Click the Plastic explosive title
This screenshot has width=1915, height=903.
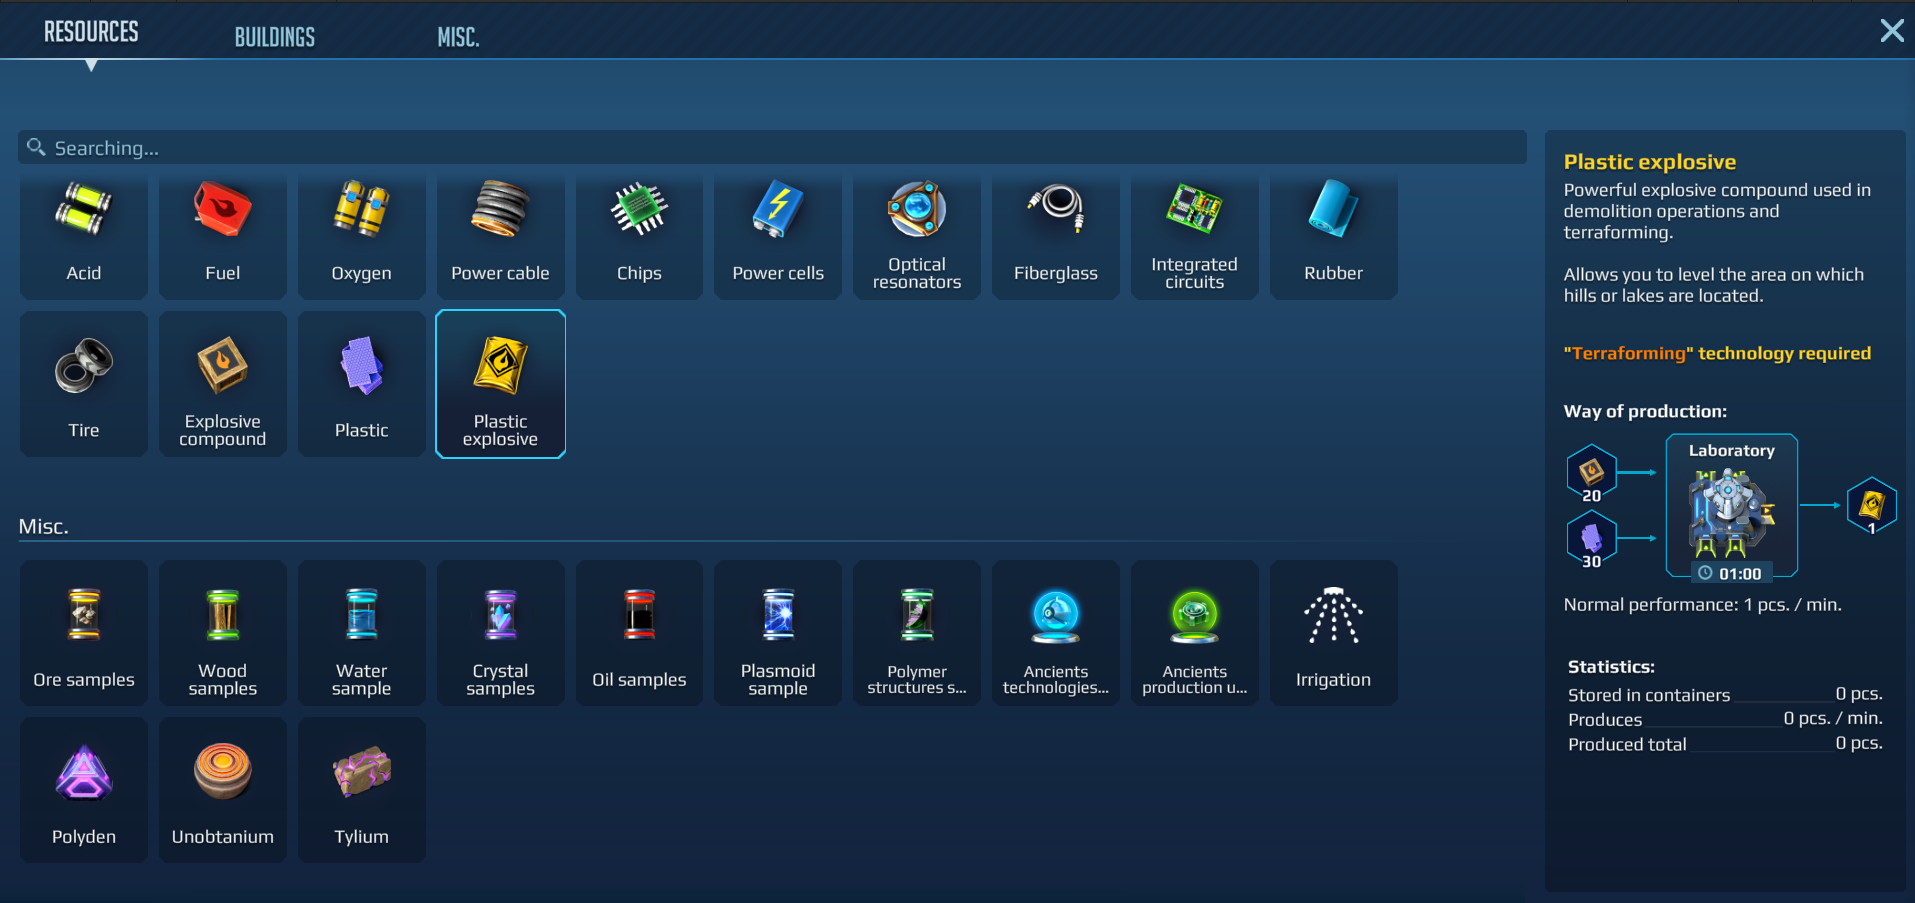1650,162
